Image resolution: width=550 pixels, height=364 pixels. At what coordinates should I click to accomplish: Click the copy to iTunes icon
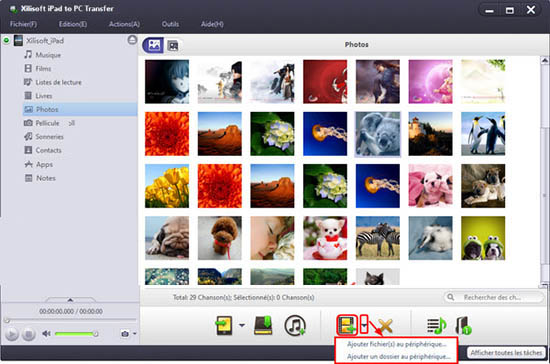tap(295, 325)
